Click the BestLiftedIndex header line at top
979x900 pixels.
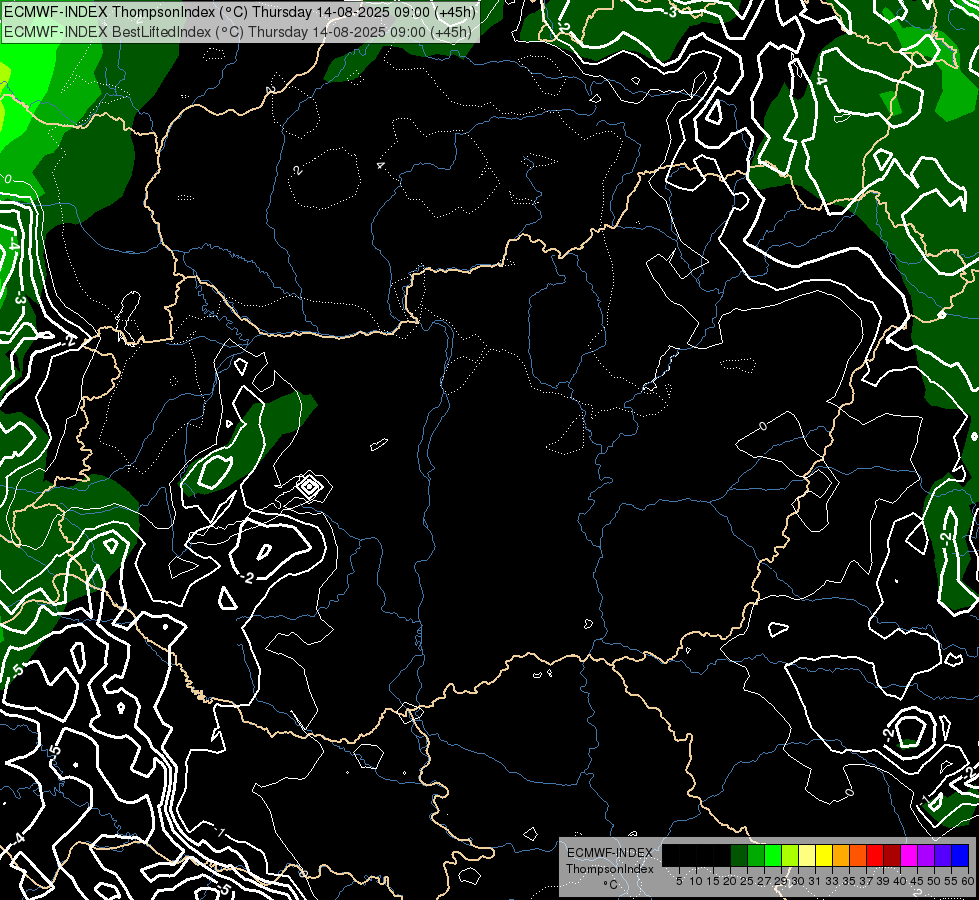tap(238, 32)
